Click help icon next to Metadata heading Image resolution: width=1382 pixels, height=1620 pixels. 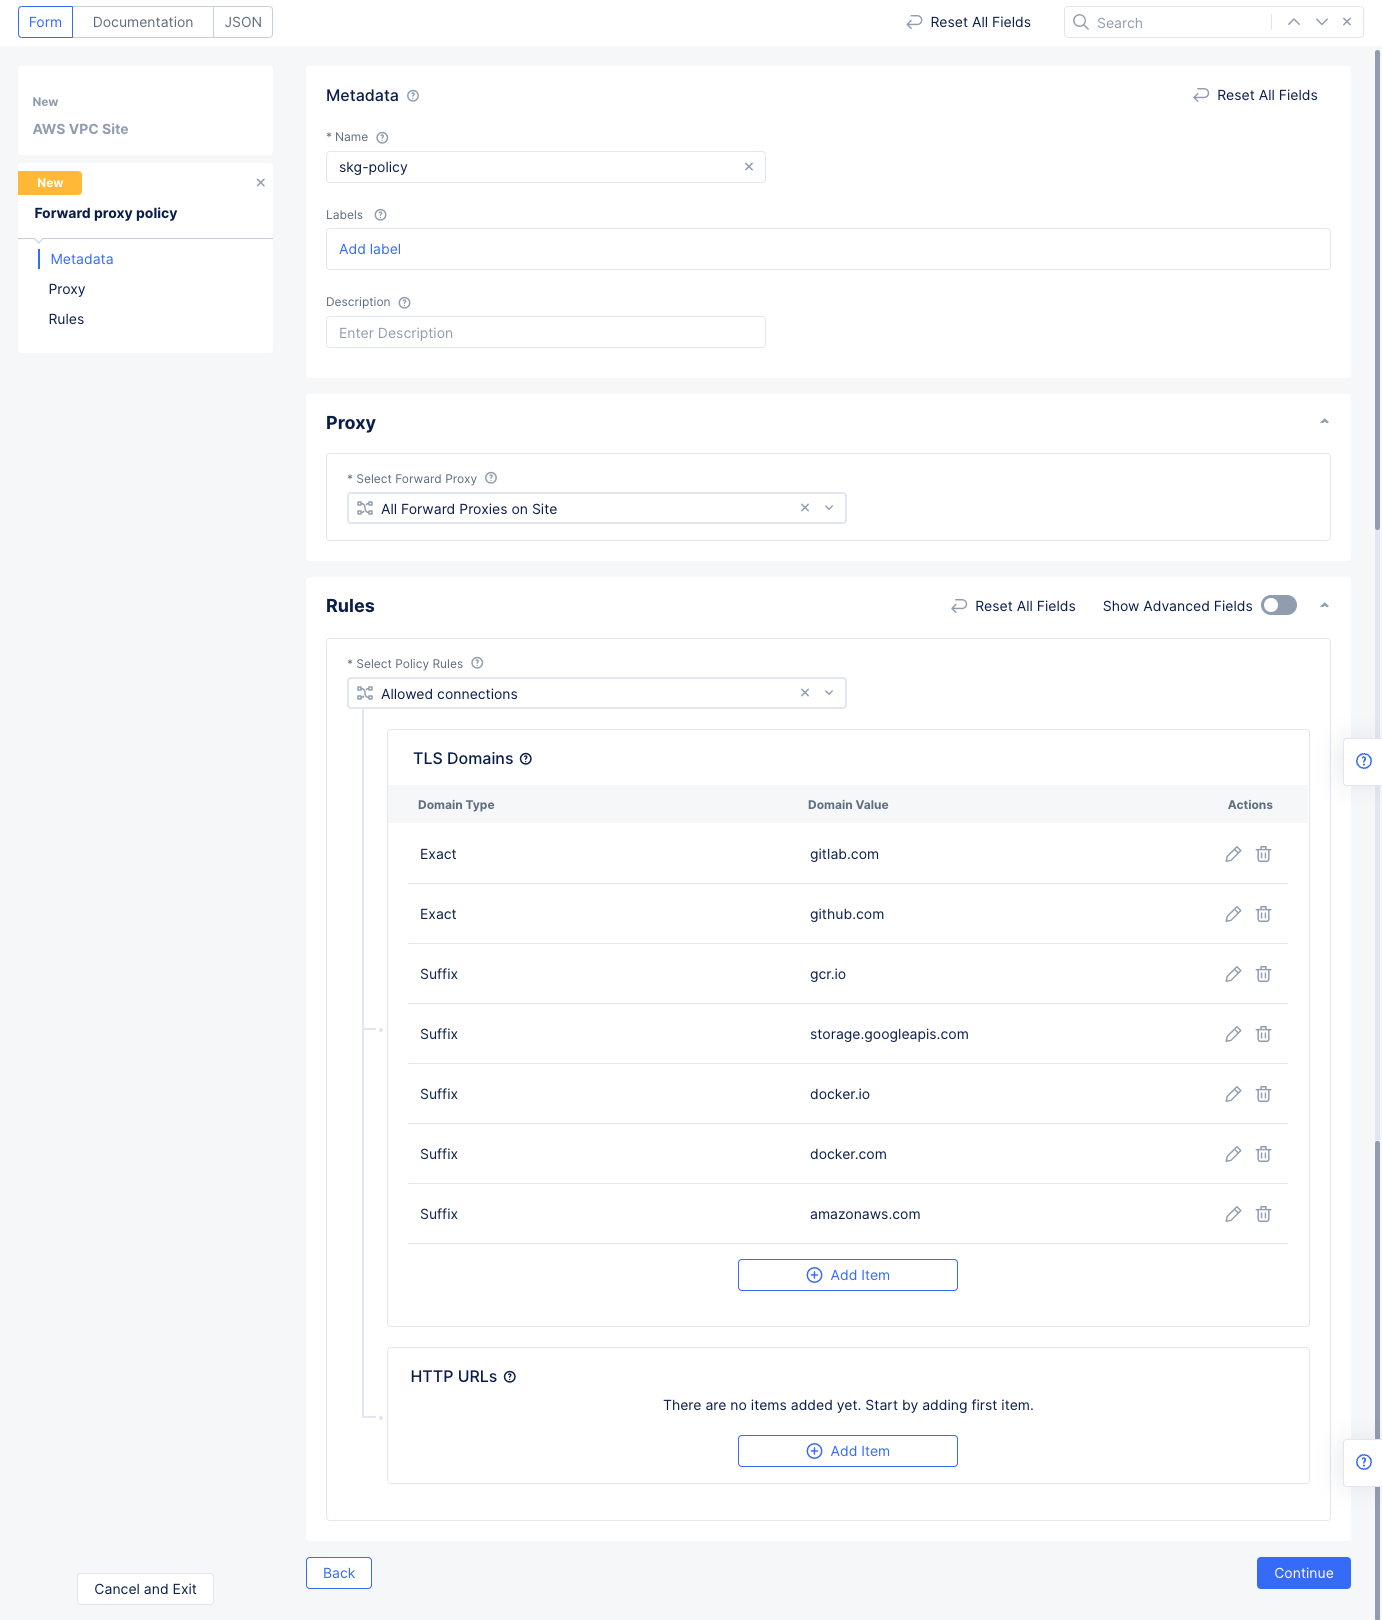(x=413, y=96)
